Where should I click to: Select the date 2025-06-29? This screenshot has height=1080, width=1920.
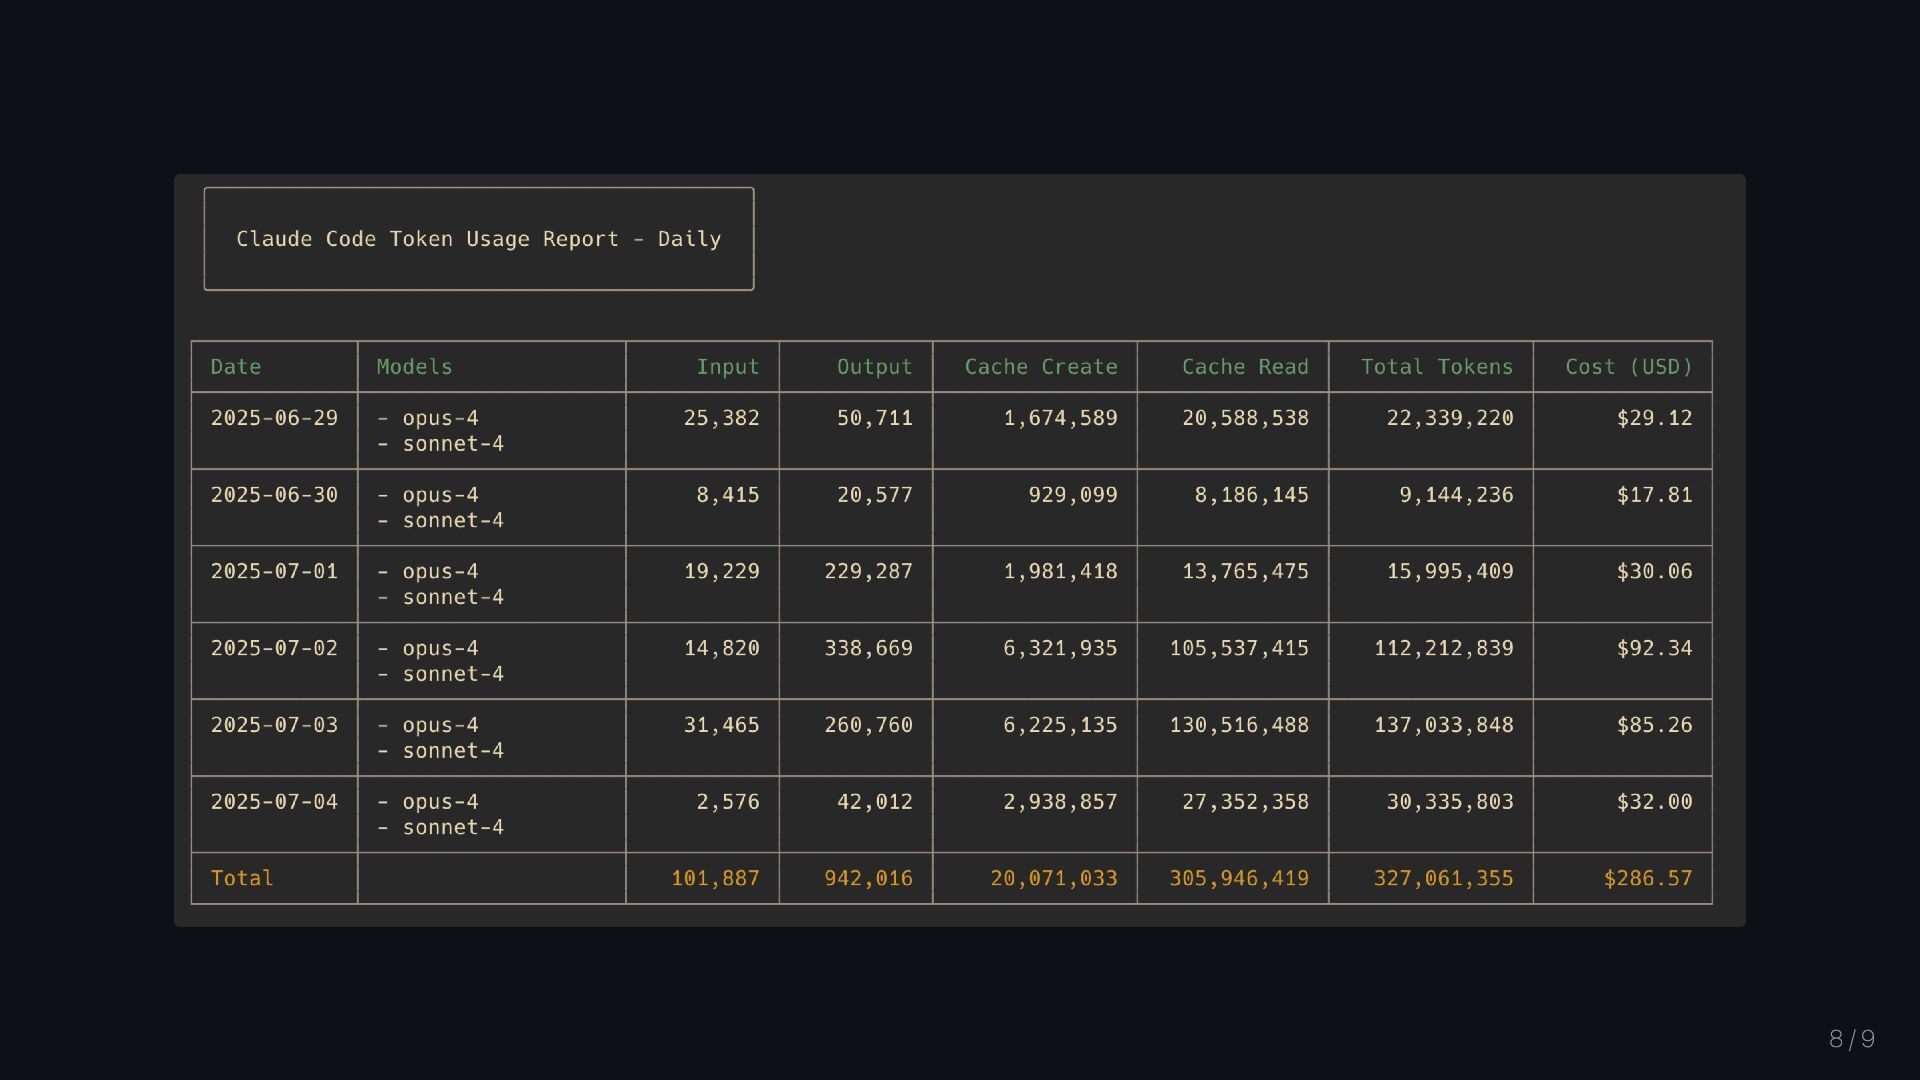274,418
